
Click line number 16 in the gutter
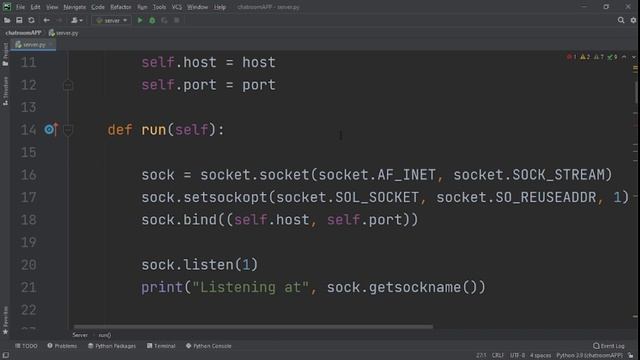(x=29, y=175)
